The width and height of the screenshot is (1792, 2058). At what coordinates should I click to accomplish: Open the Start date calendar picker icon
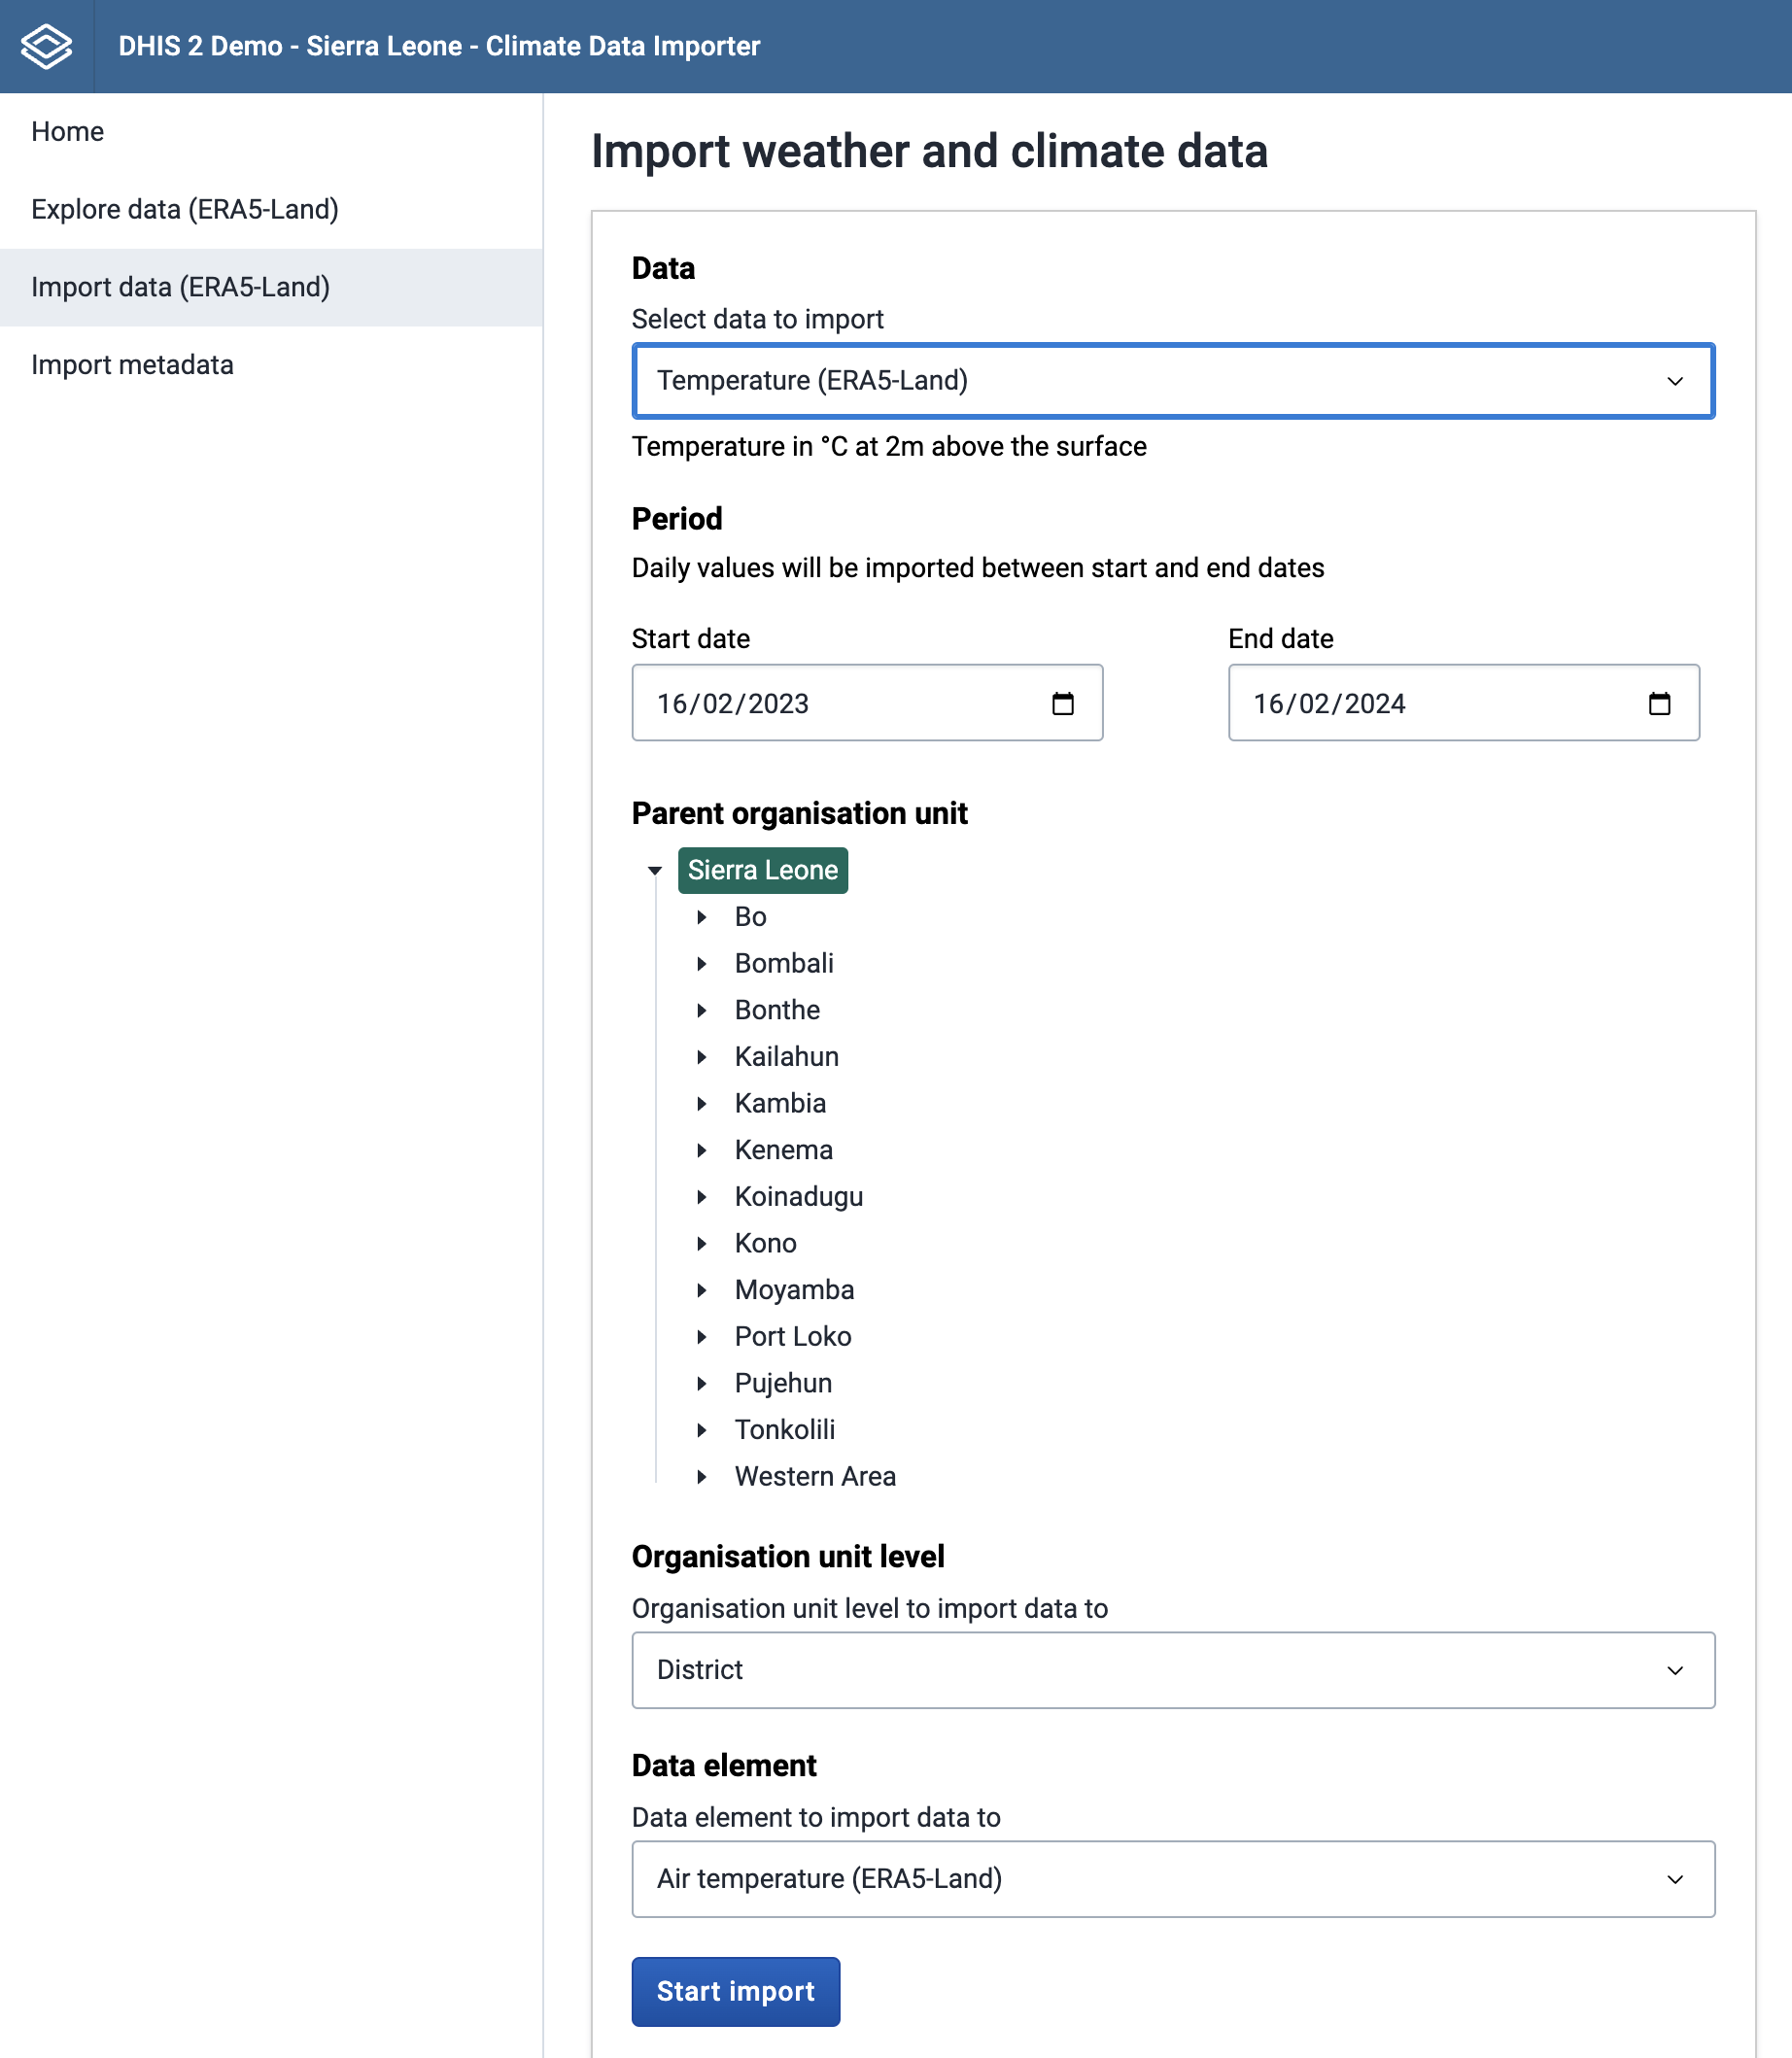click(1062, 704)
